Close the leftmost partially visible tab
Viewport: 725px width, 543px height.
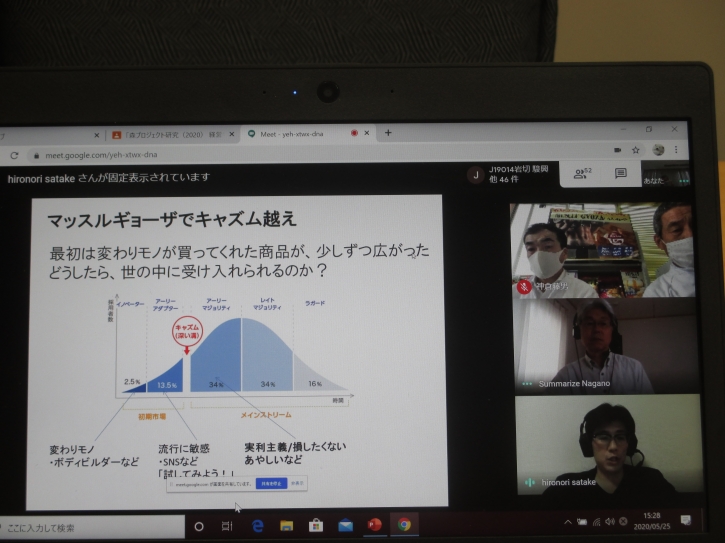point(97,135)
